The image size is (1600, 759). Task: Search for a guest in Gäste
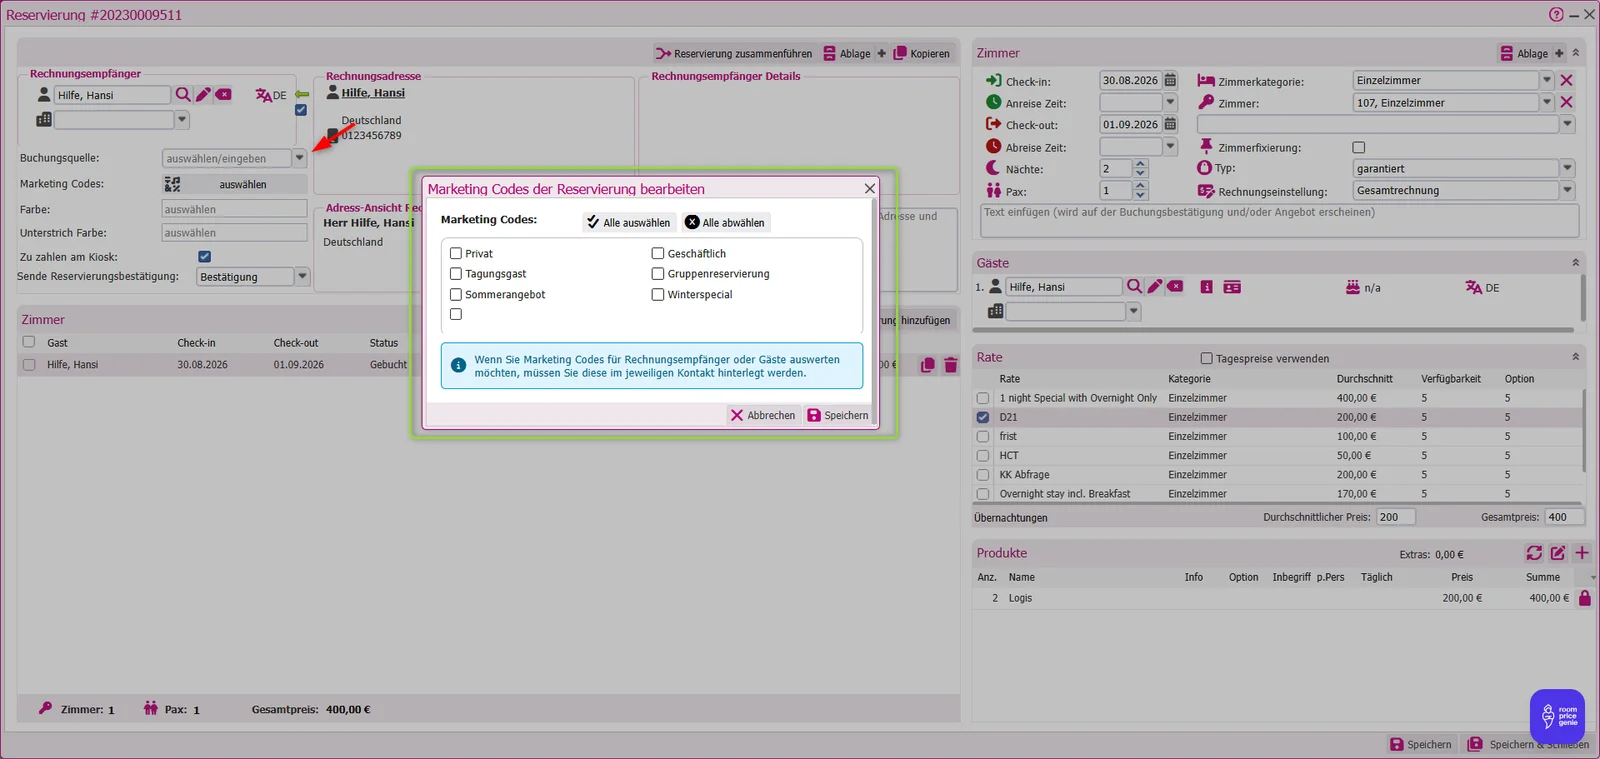point(1134,287)
